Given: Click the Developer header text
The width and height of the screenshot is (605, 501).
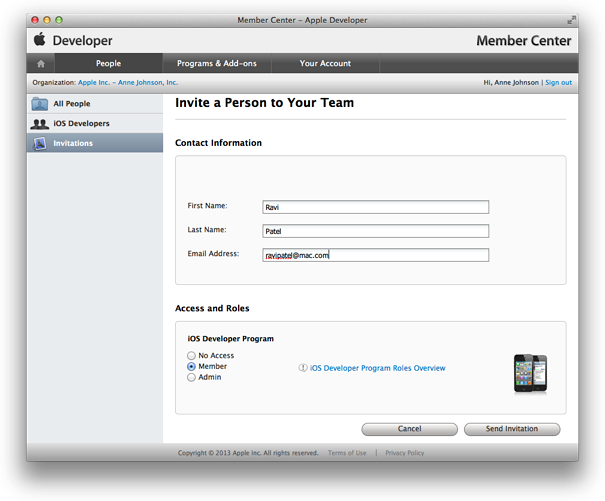Looking at the screenshot, I should [83, 41].
